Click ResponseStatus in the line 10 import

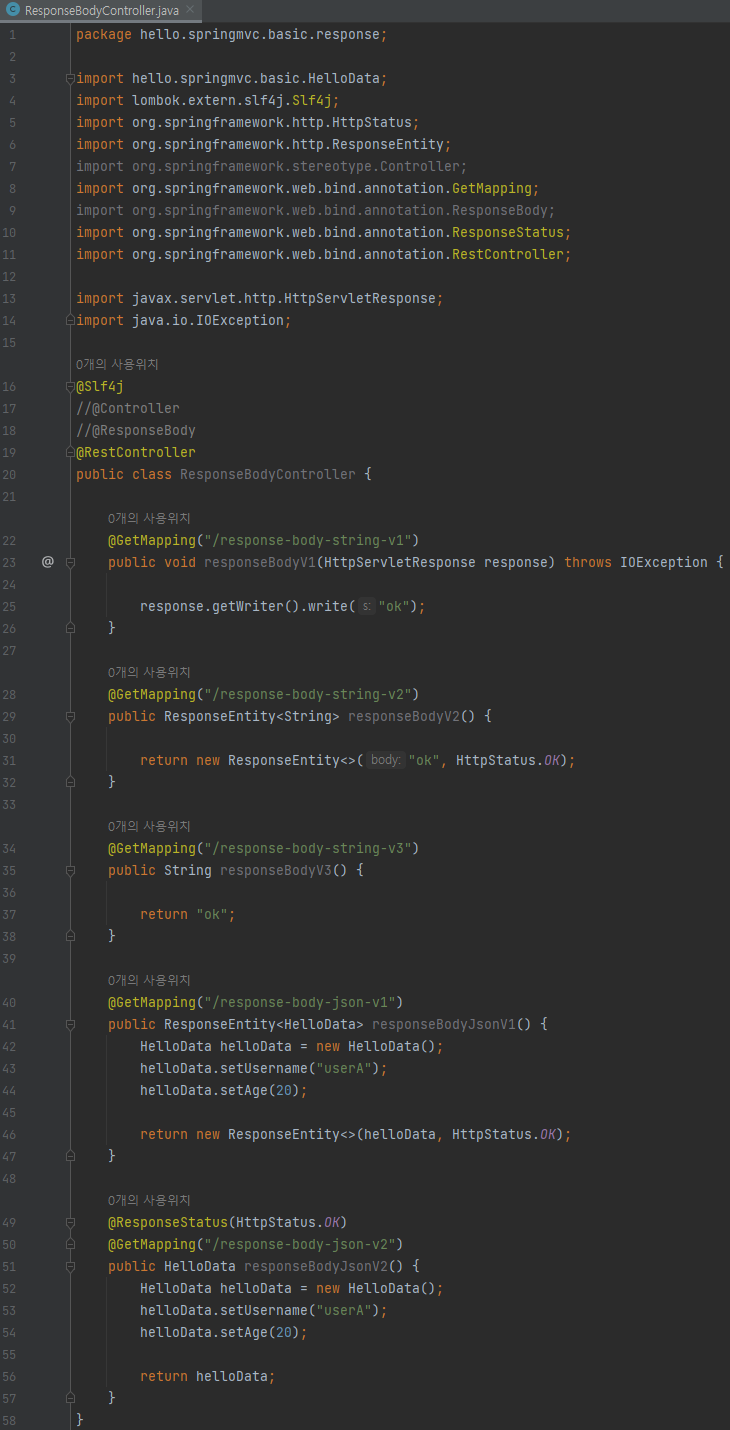pyautogui.click(x=508, y=232)
